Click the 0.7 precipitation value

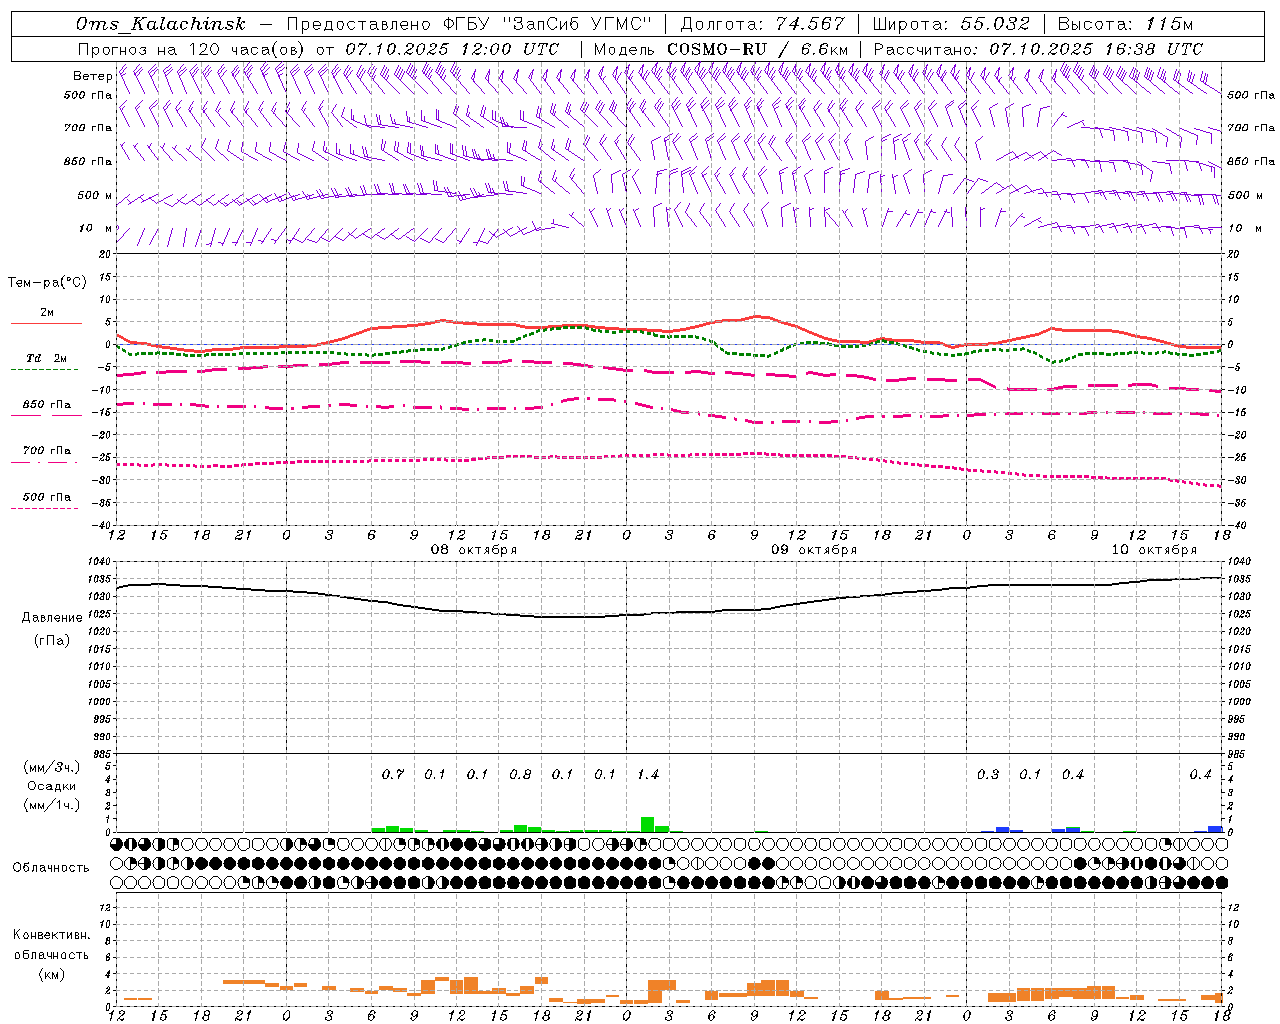coord(393,775)
